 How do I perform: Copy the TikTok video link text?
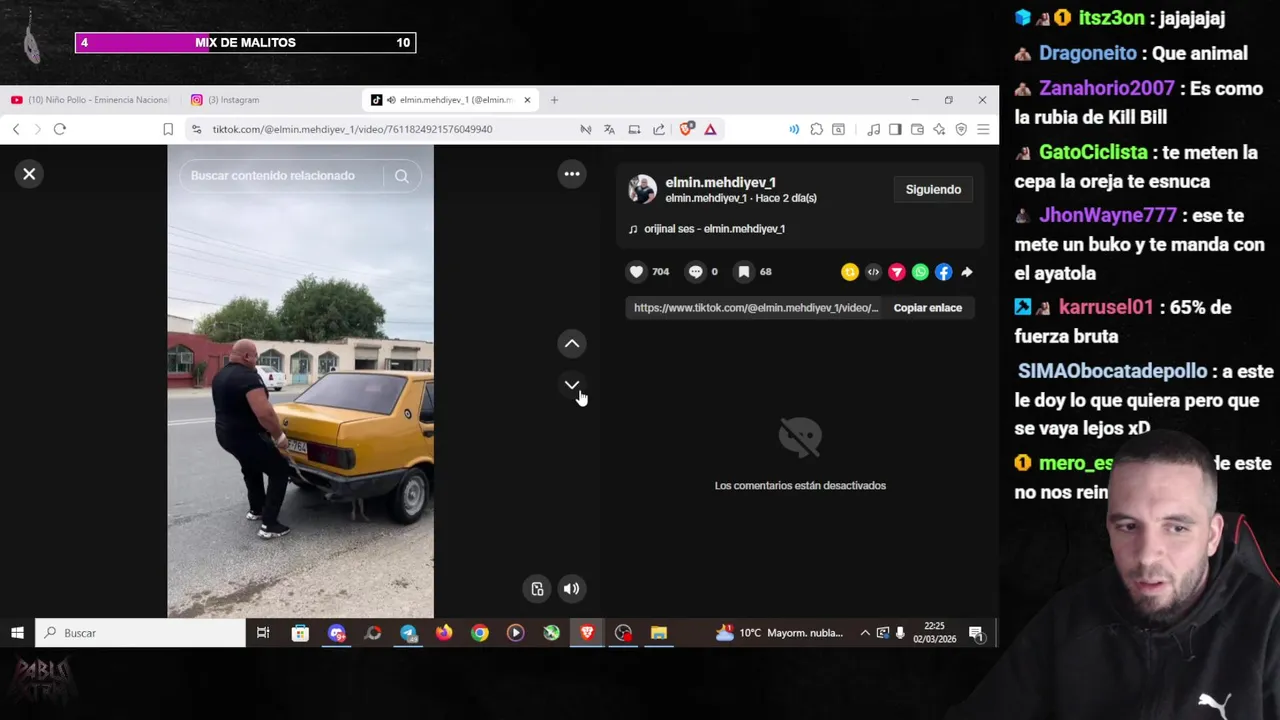pyautogui.click(x=756, y=308)
